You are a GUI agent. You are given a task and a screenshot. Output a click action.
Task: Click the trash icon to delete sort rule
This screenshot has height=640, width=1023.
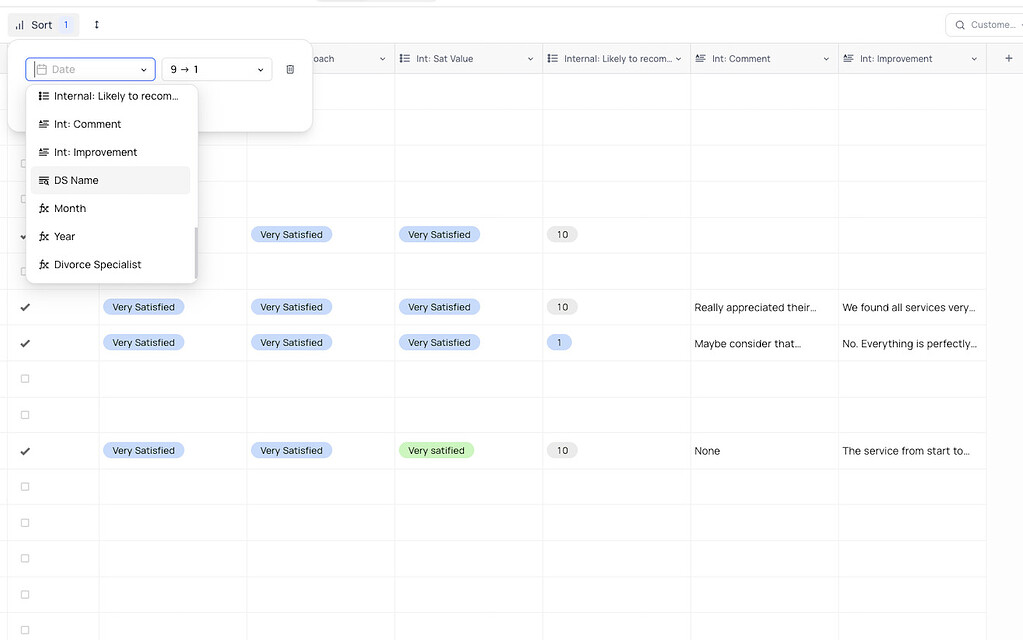(x=290, y=70)
